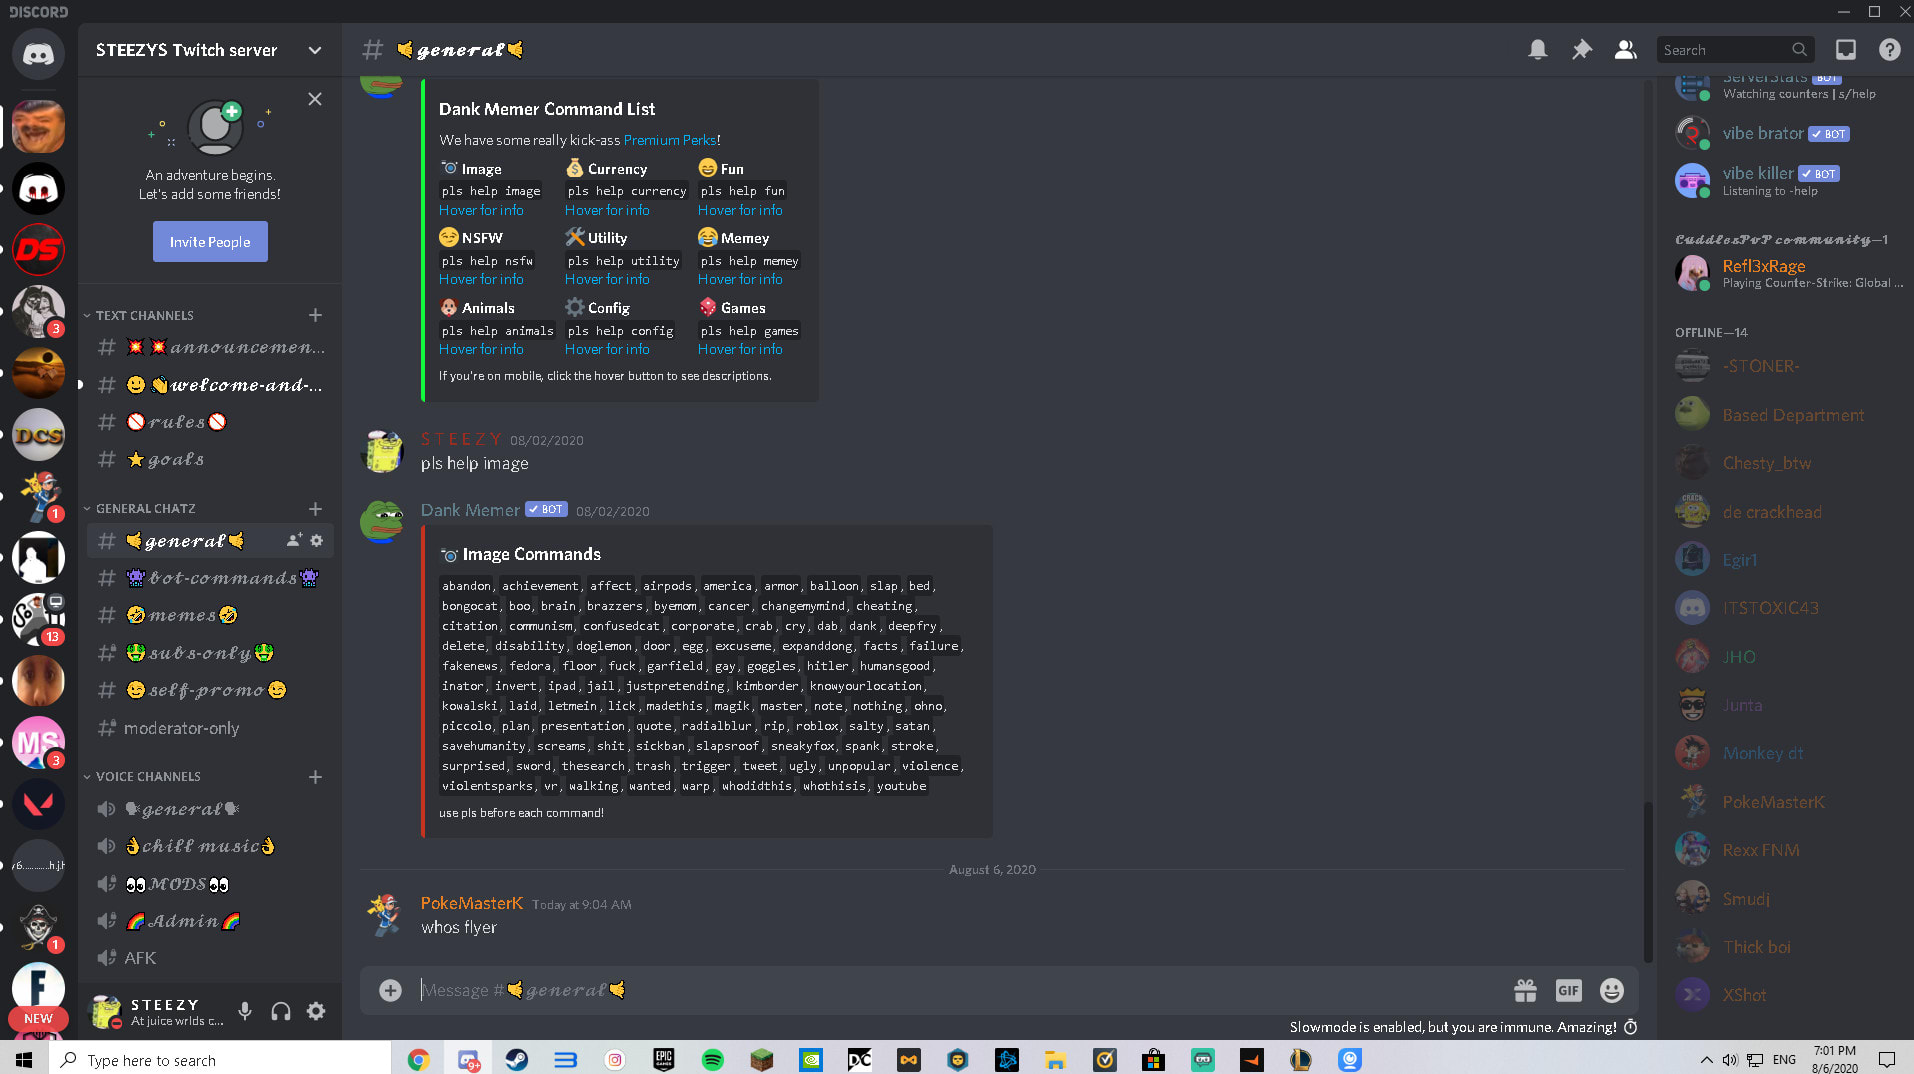Join chill music voice channel
Image resolution: width=1914 pixels, height=1074 pixels.
(x=210, y=846)
